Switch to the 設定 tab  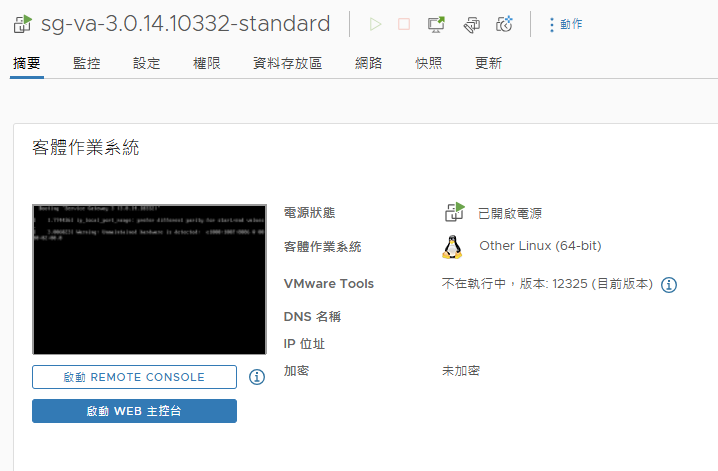[147, 63]
